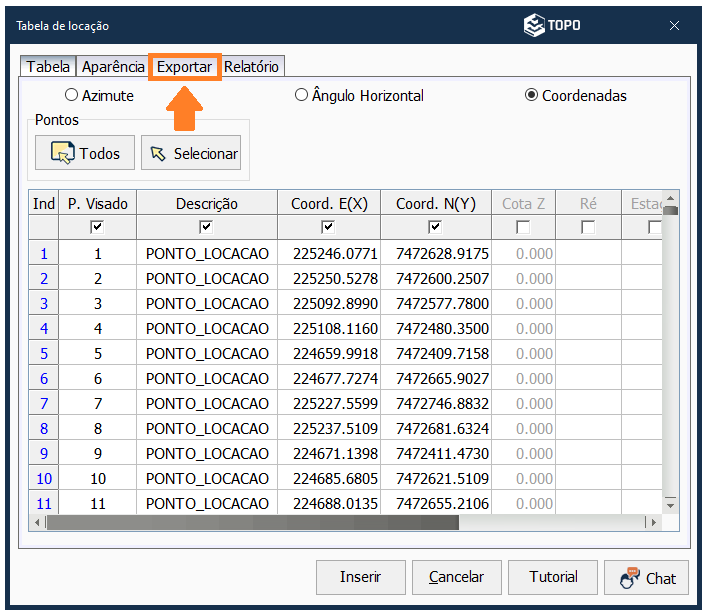Open the Relatório tab
This screenshot has width=704, height=616.
pyautogui.click(x=251, y=67)
